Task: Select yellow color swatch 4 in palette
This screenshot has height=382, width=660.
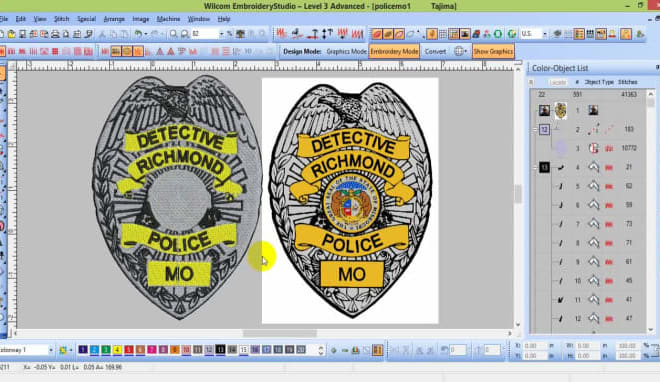Action: pyautogui.click(x=117, y=350)
